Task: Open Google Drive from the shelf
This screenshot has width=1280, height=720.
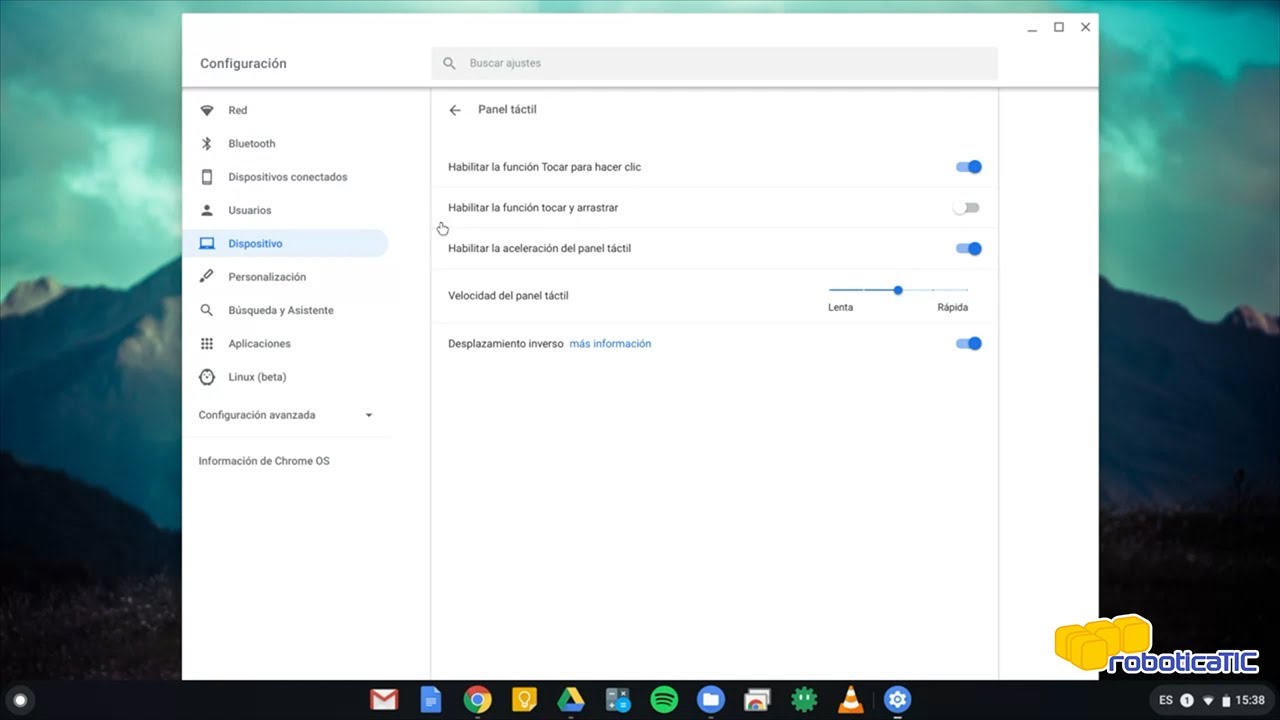Action: 571,700
